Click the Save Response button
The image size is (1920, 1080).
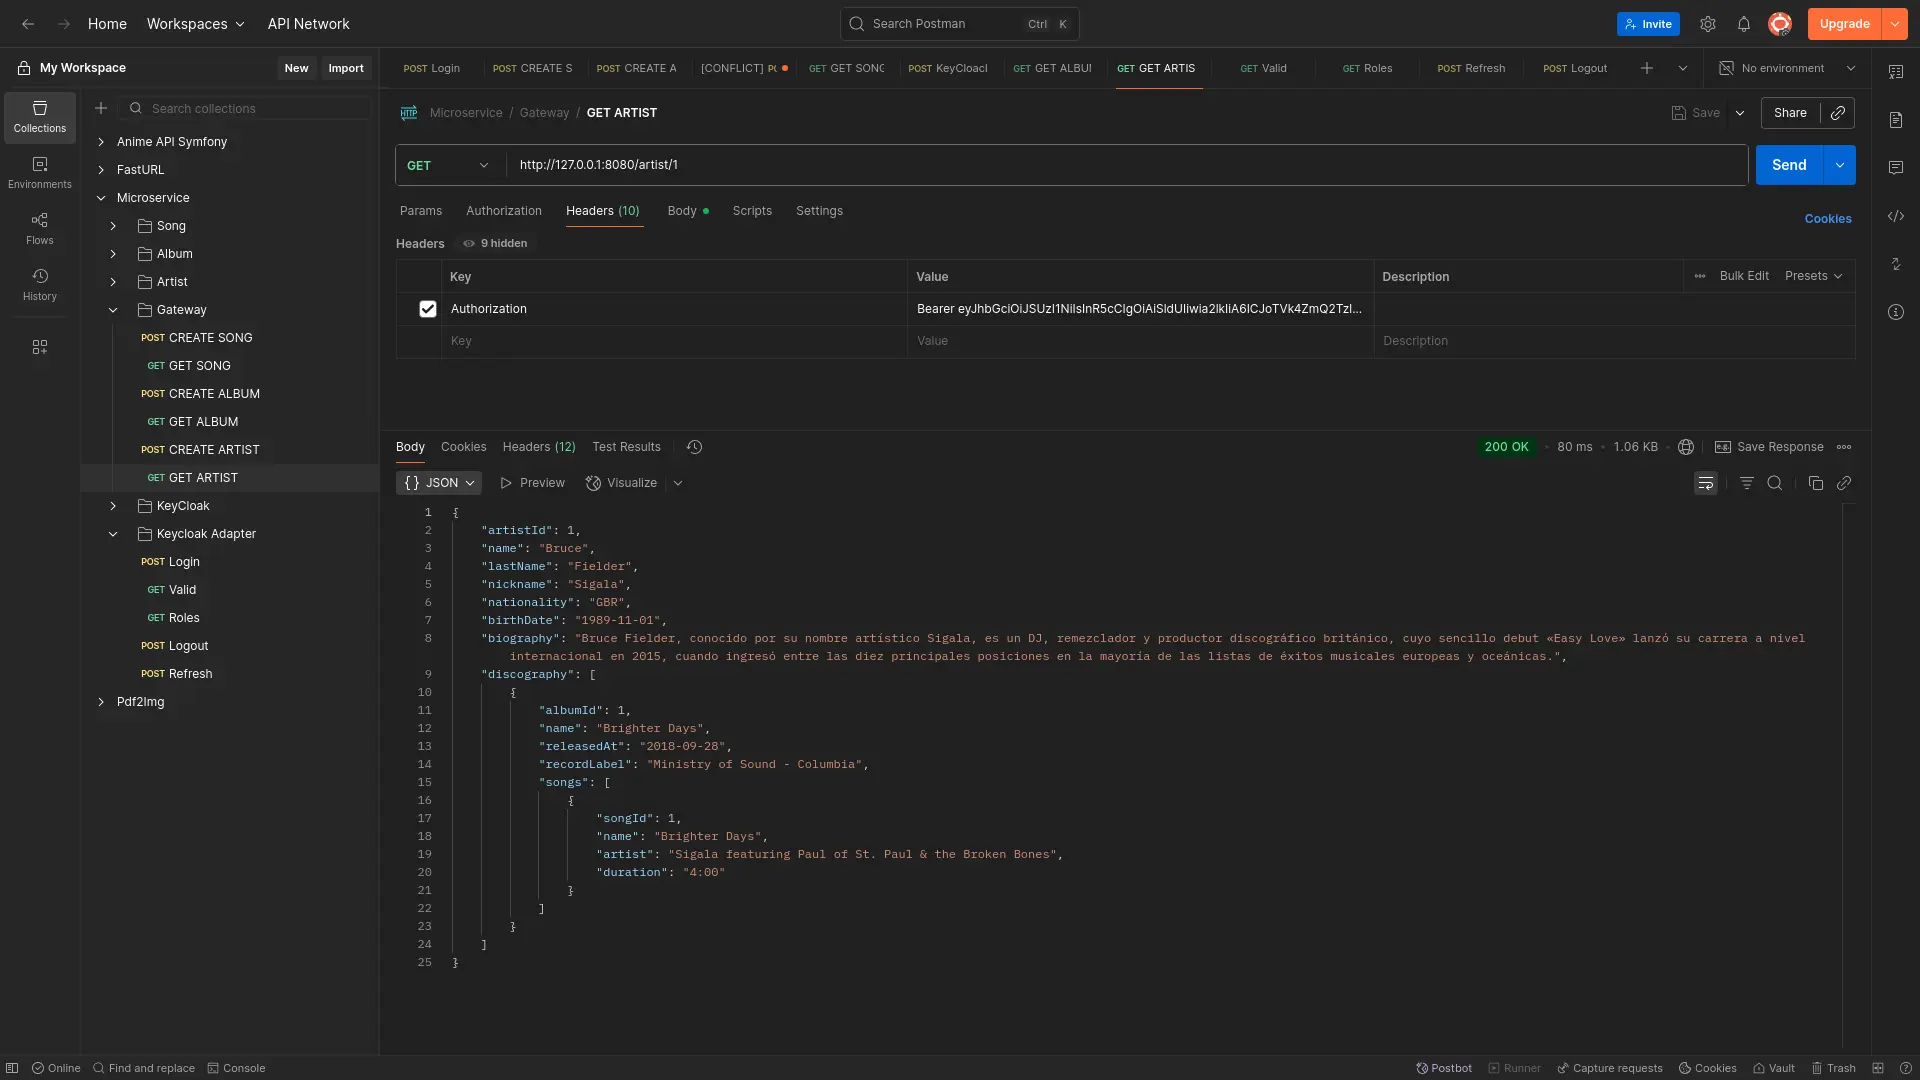(x=1769, y=447)
